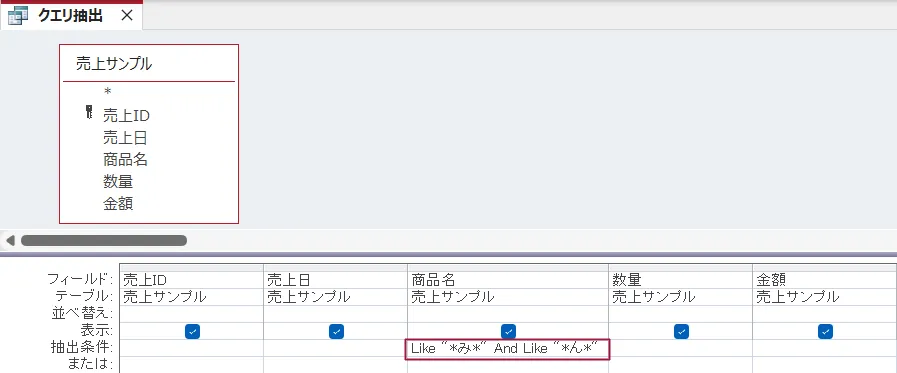Select 数量 in the field list
897x373 pixels.
pos(118,181)
